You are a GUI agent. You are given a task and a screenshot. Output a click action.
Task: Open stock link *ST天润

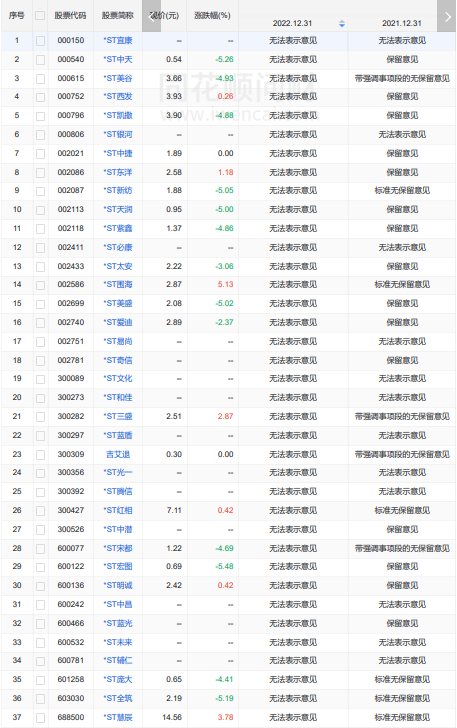click(x=118, y=209)
